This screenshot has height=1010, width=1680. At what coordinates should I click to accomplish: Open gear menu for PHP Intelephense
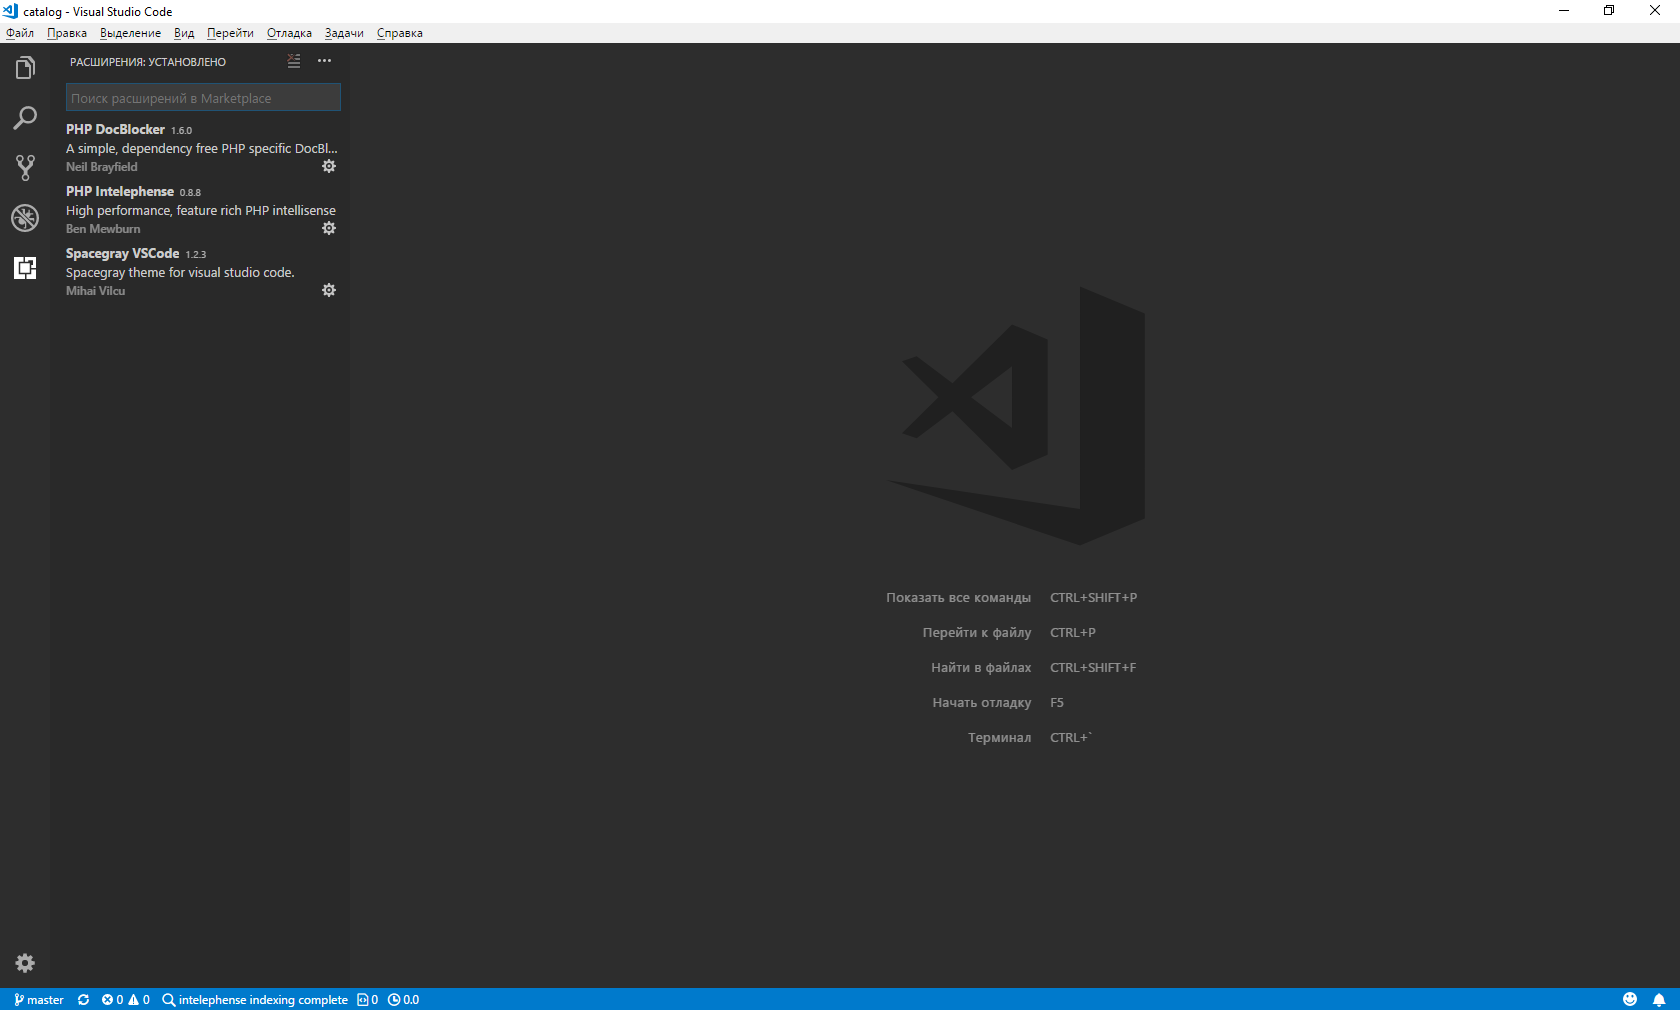point(329,228)
